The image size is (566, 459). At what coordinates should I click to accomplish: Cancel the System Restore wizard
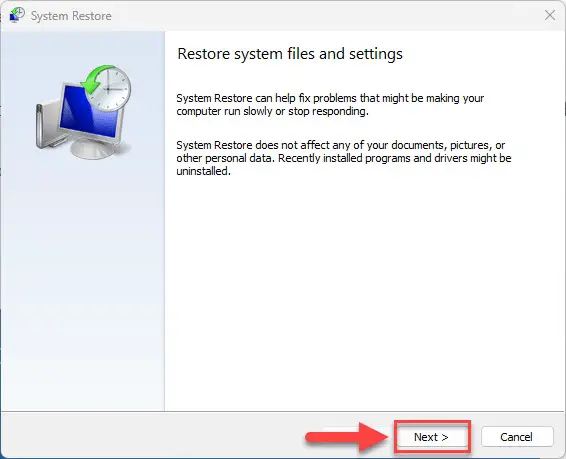[x=517, y=437]
